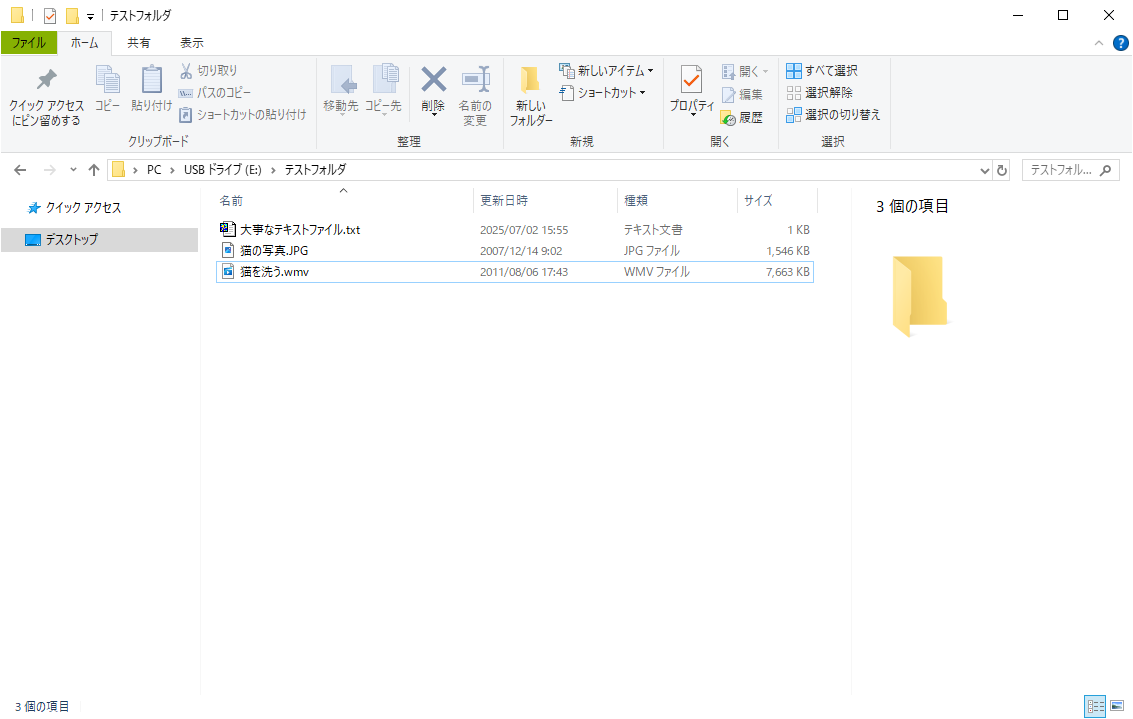Screen dimensions: 1133x719
Task: Click PC in the address path
Action: pos(154,170)
